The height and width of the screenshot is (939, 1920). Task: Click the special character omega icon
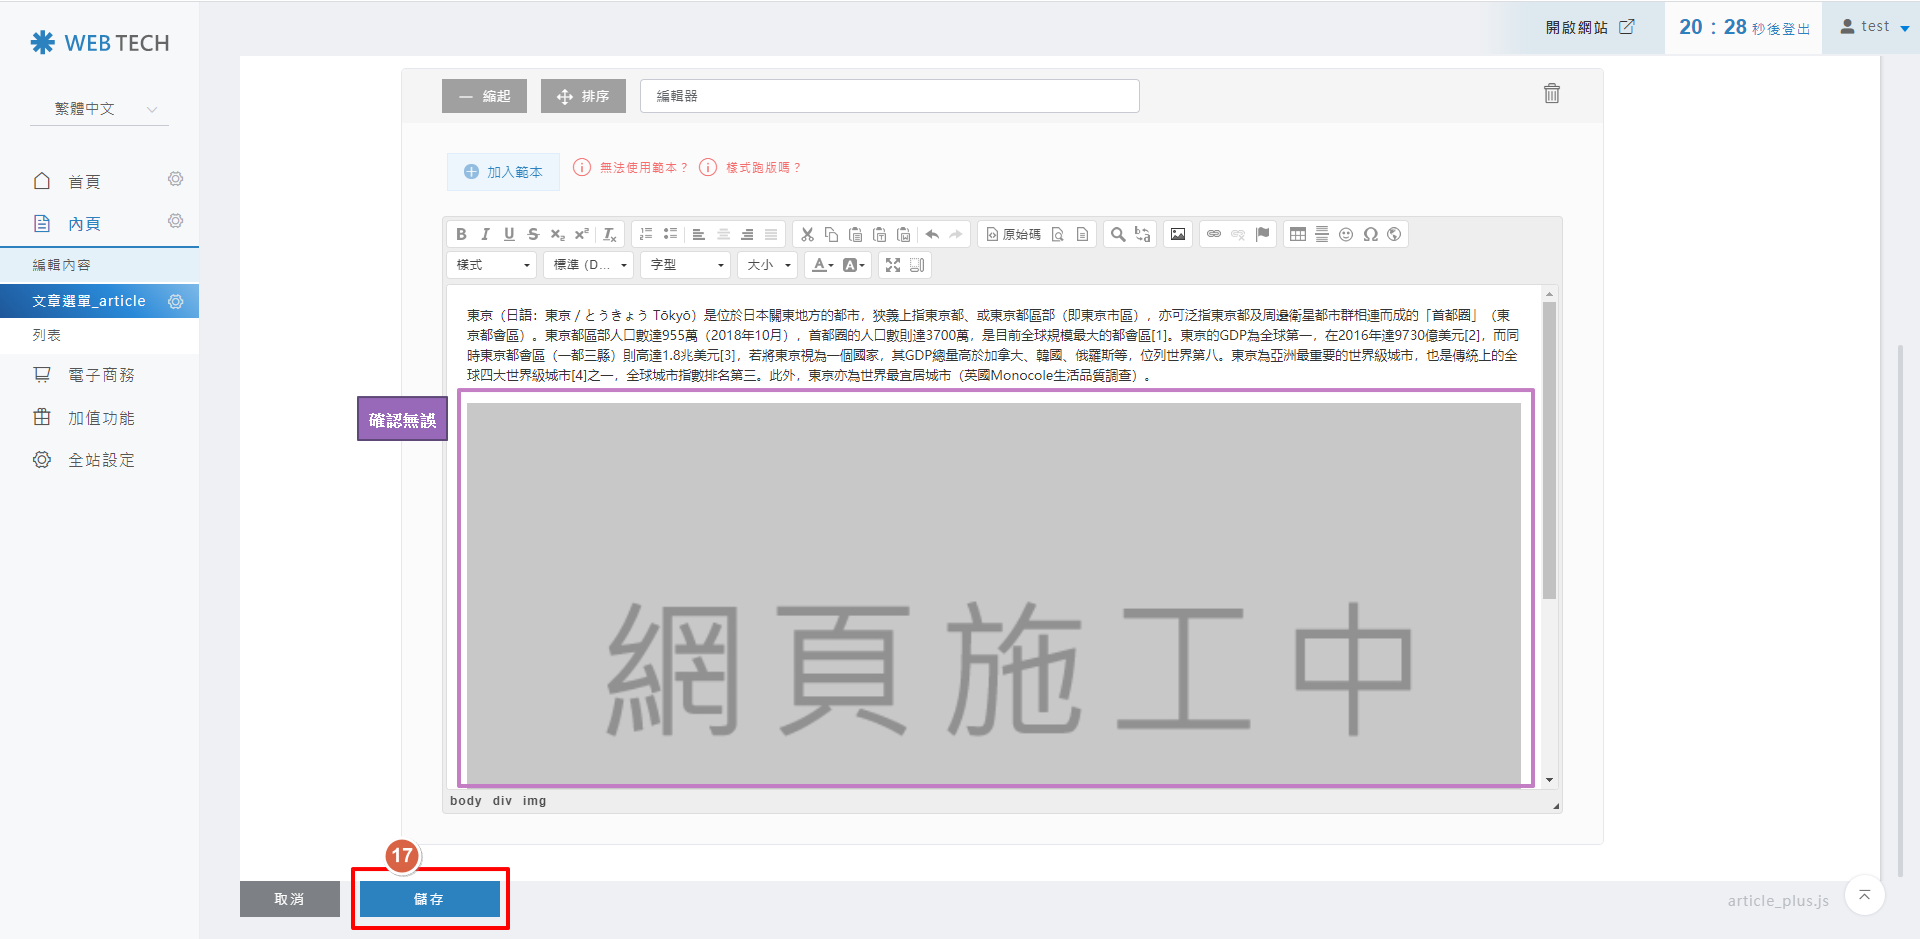[1370, 234]
